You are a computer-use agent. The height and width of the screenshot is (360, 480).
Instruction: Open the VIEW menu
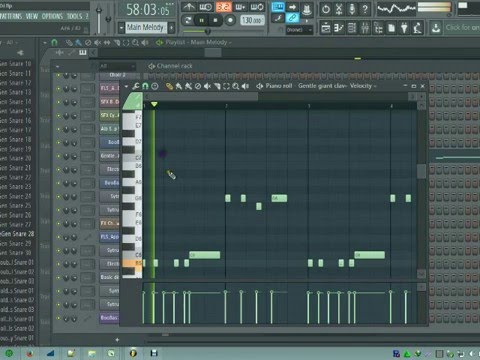[x=32, y=16]
